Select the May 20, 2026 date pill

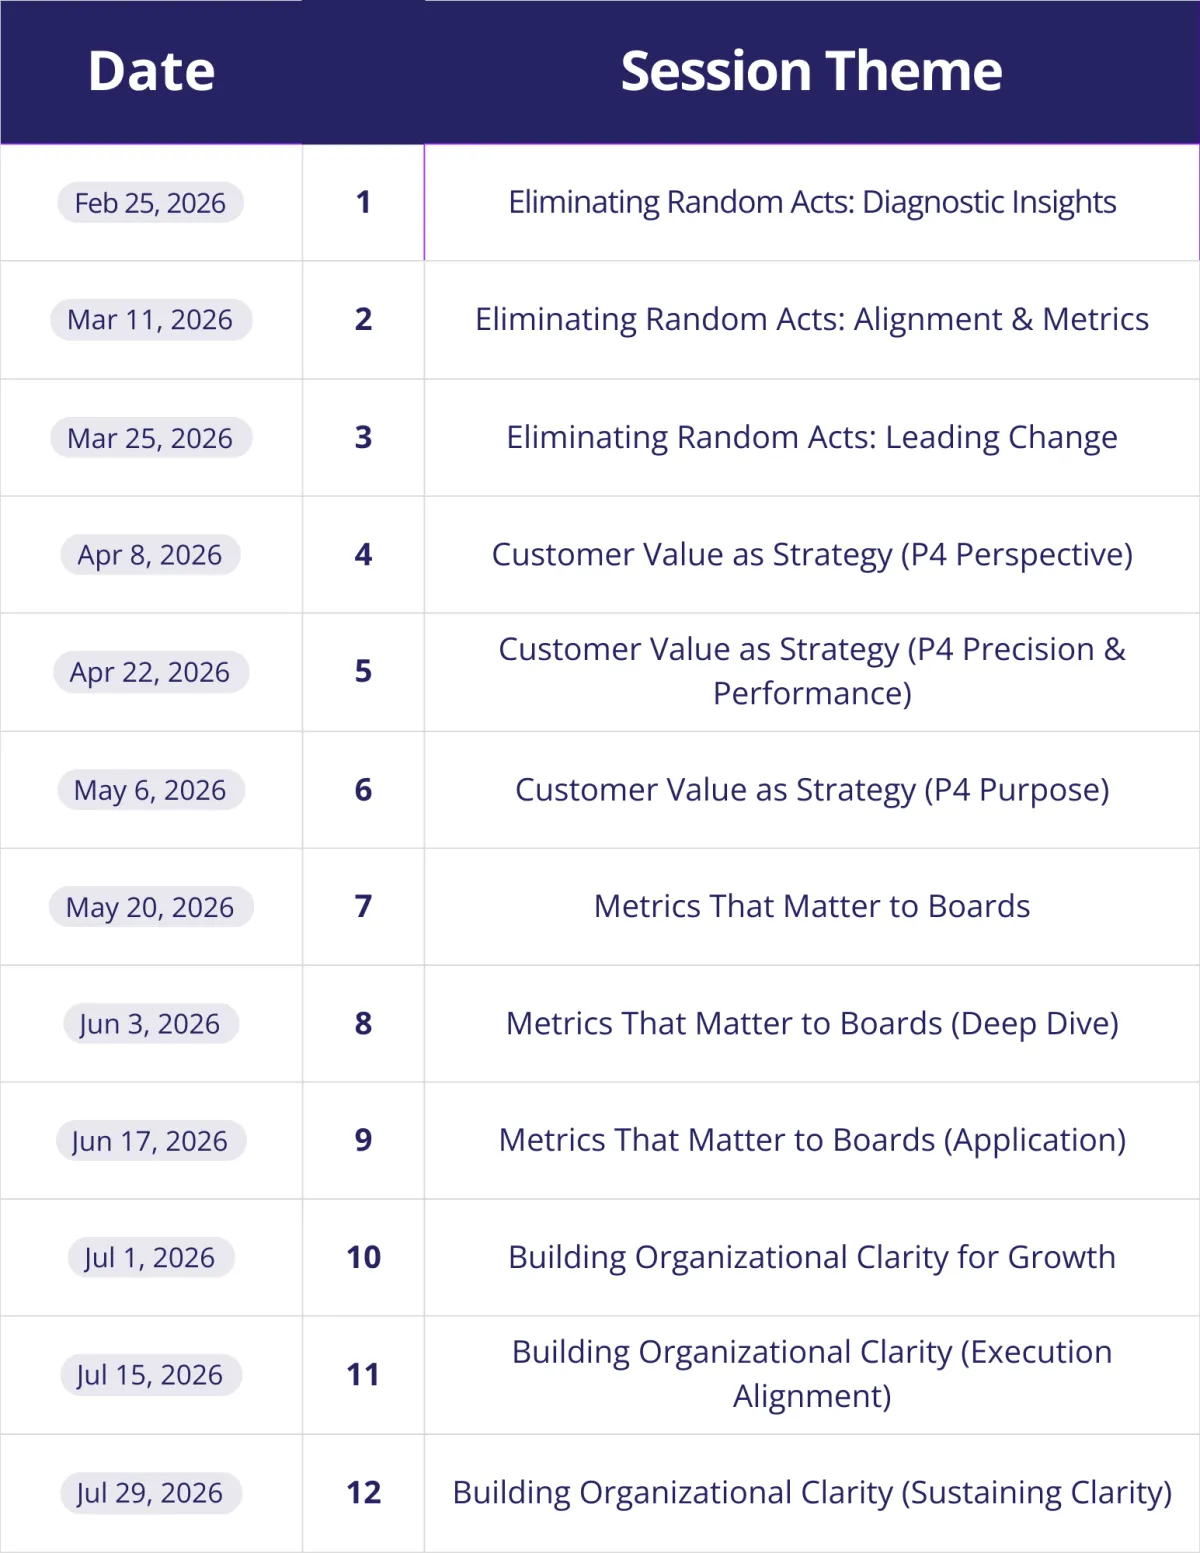[150, 907]
